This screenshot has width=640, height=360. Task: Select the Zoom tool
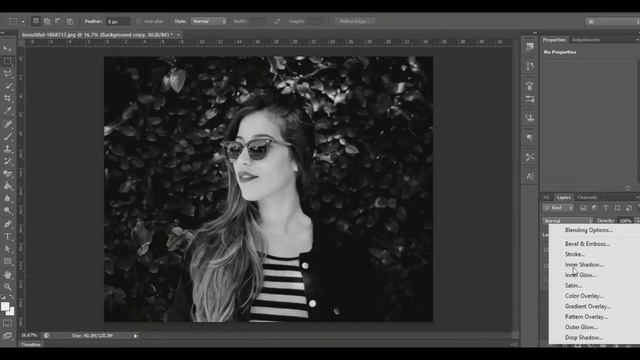tap(7, 287)
